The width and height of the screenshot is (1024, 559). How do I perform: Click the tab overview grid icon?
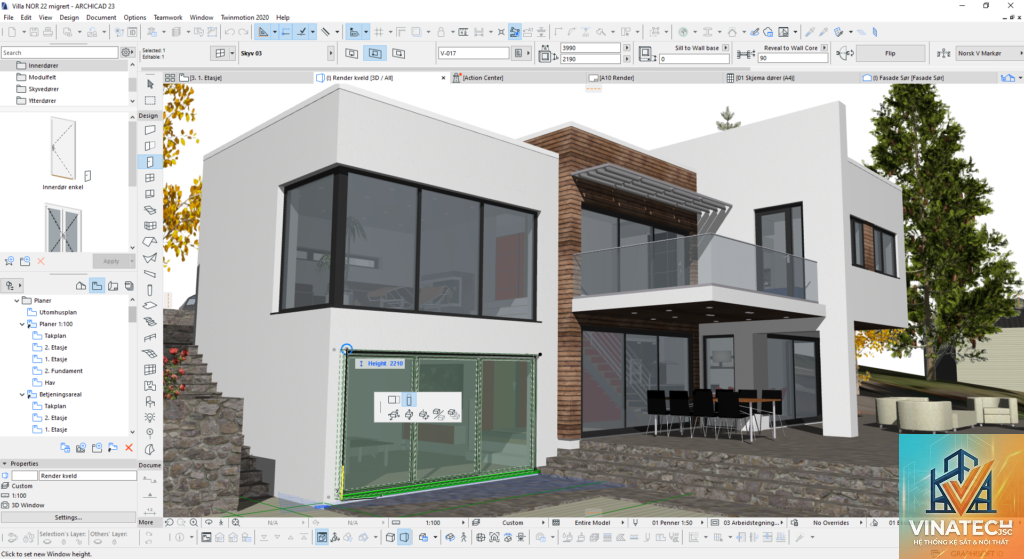(170, 78)
